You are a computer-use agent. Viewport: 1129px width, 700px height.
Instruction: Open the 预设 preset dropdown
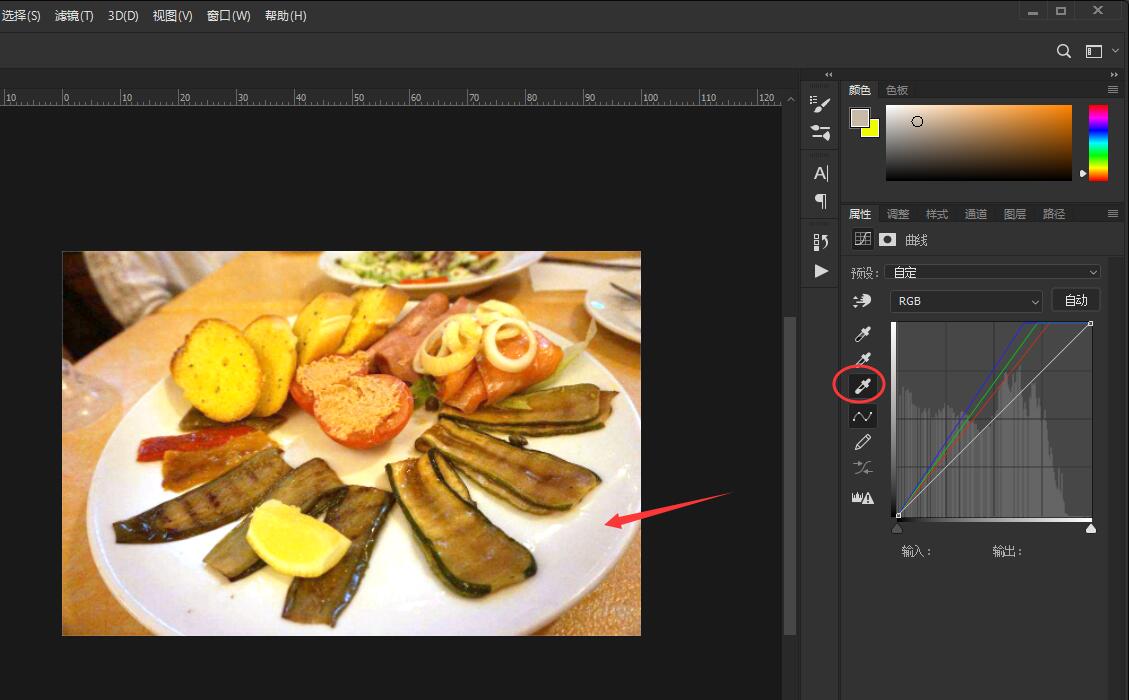pyautogui.click(x=993, y=272)
